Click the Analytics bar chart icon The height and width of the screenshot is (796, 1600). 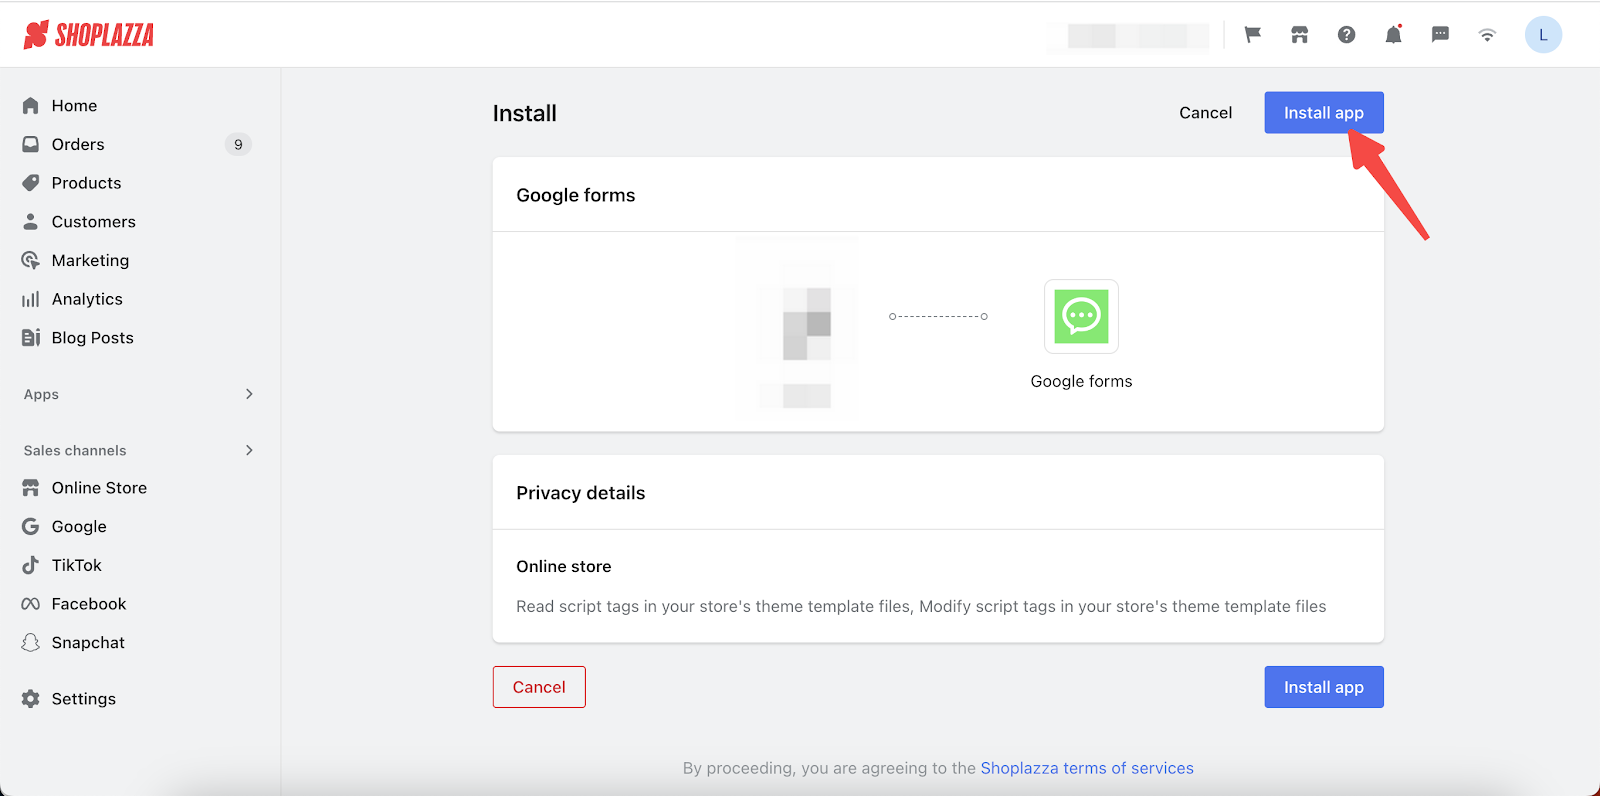tap(31, 299)
